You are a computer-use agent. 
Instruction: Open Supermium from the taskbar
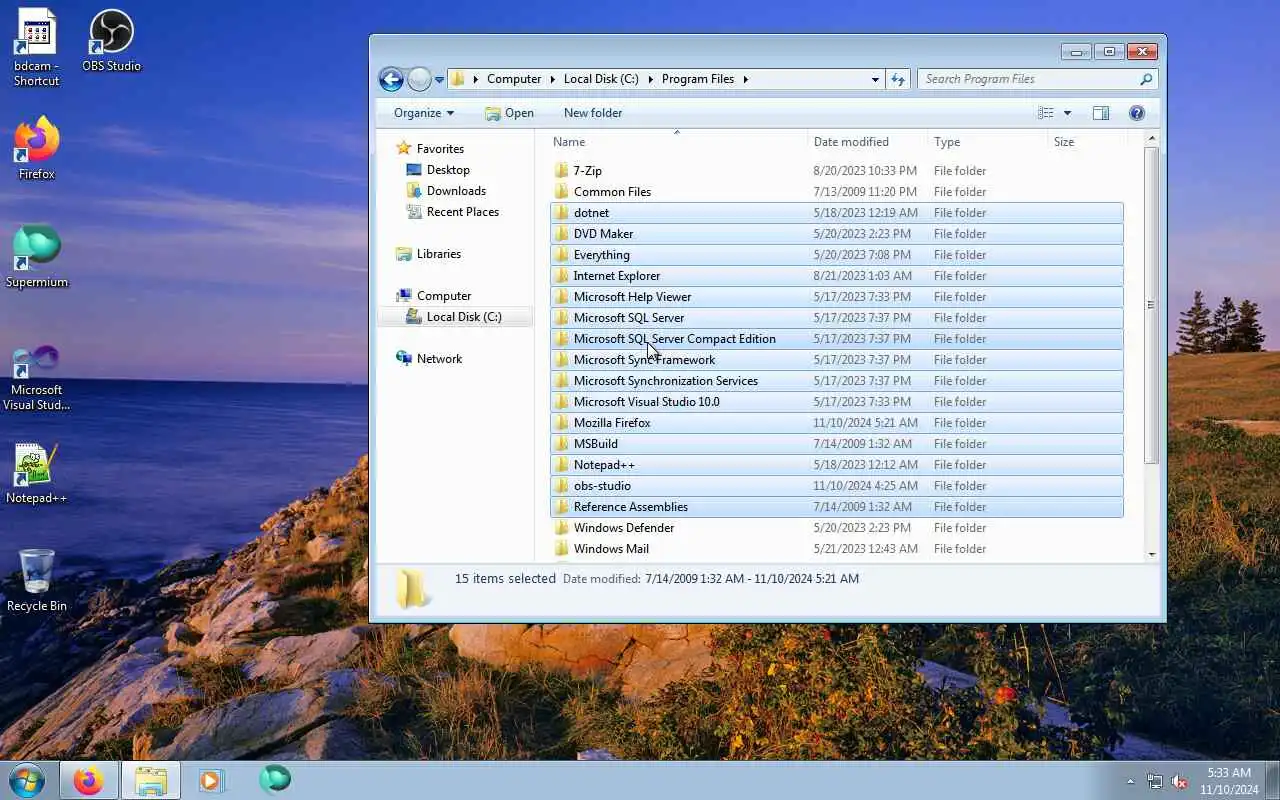tap(275, 779)
